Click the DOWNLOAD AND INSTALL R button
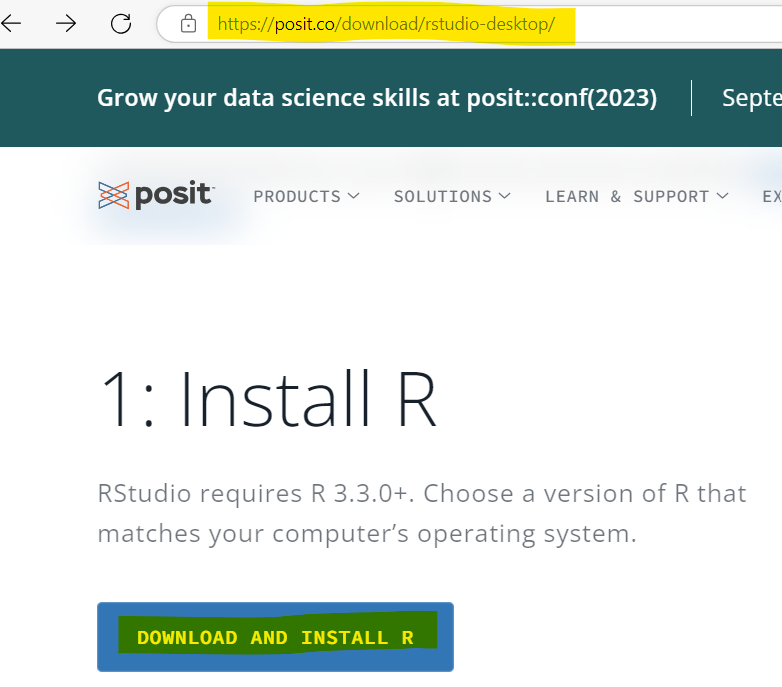The width and height of the screenshot is (782, 687). pyautogui.click(x=275, y=637)
